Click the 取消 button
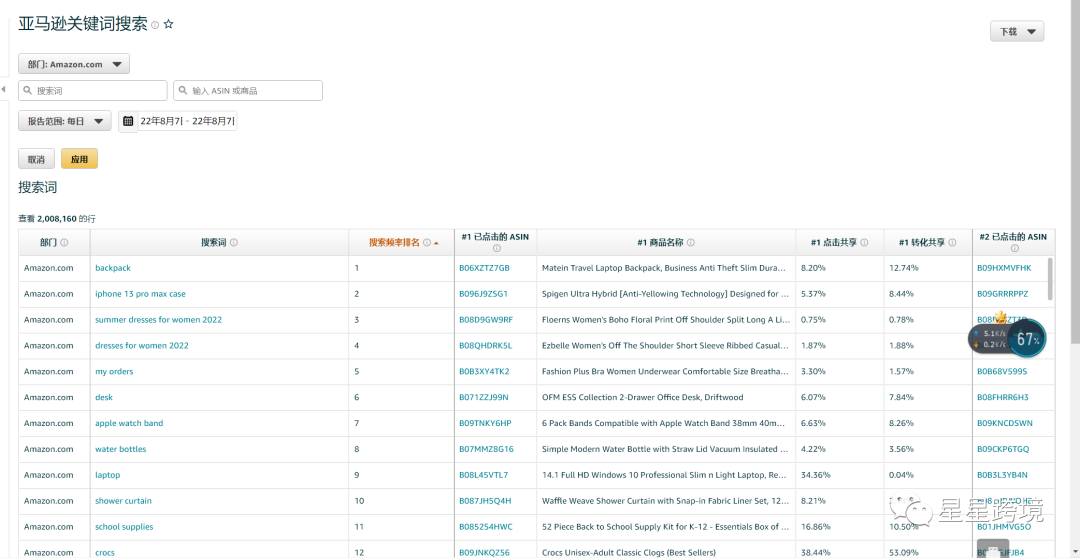Image resolution: width=1080 pixels, height=558 pixels. [x=37, y=159]
